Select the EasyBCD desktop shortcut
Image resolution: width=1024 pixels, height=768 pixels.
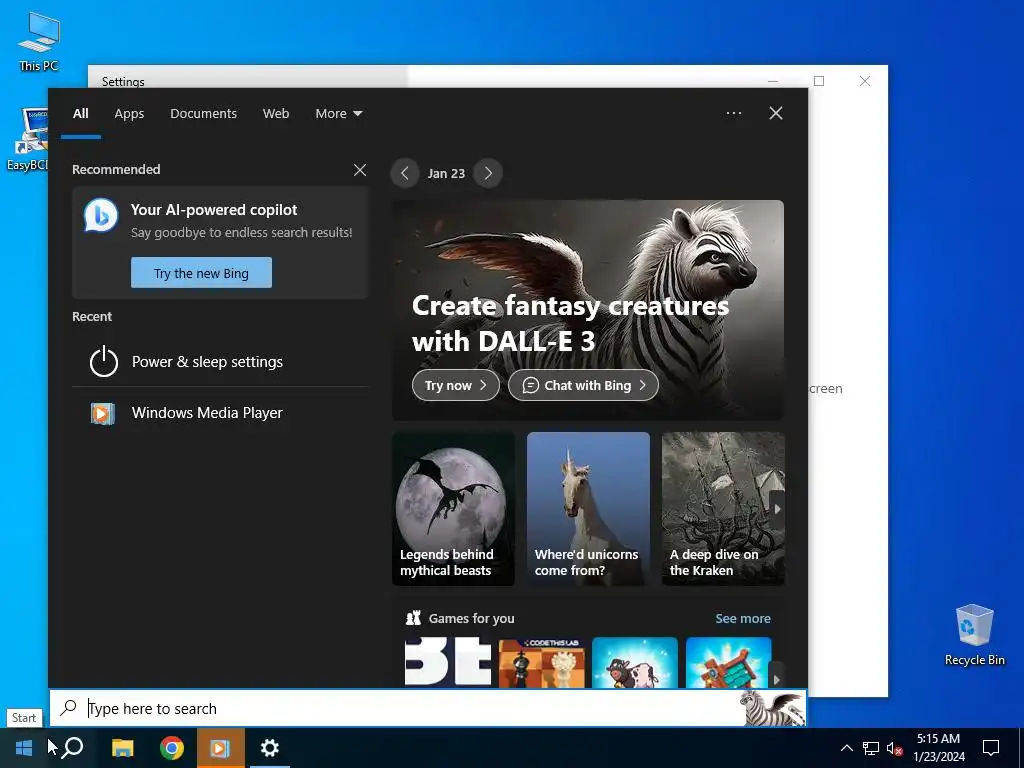point(27,139)
